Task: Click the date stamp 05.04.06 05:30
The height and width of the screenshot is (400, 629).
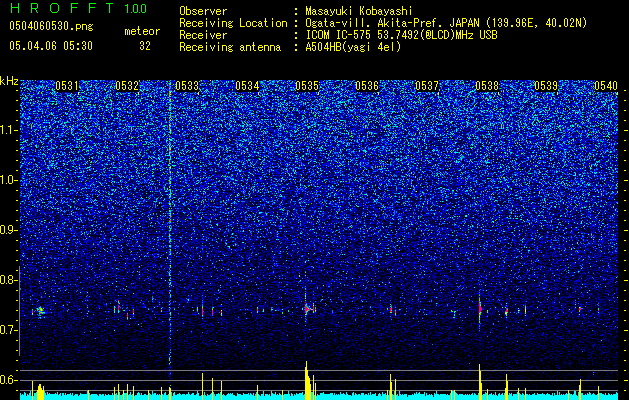Action: pos(51,46)
